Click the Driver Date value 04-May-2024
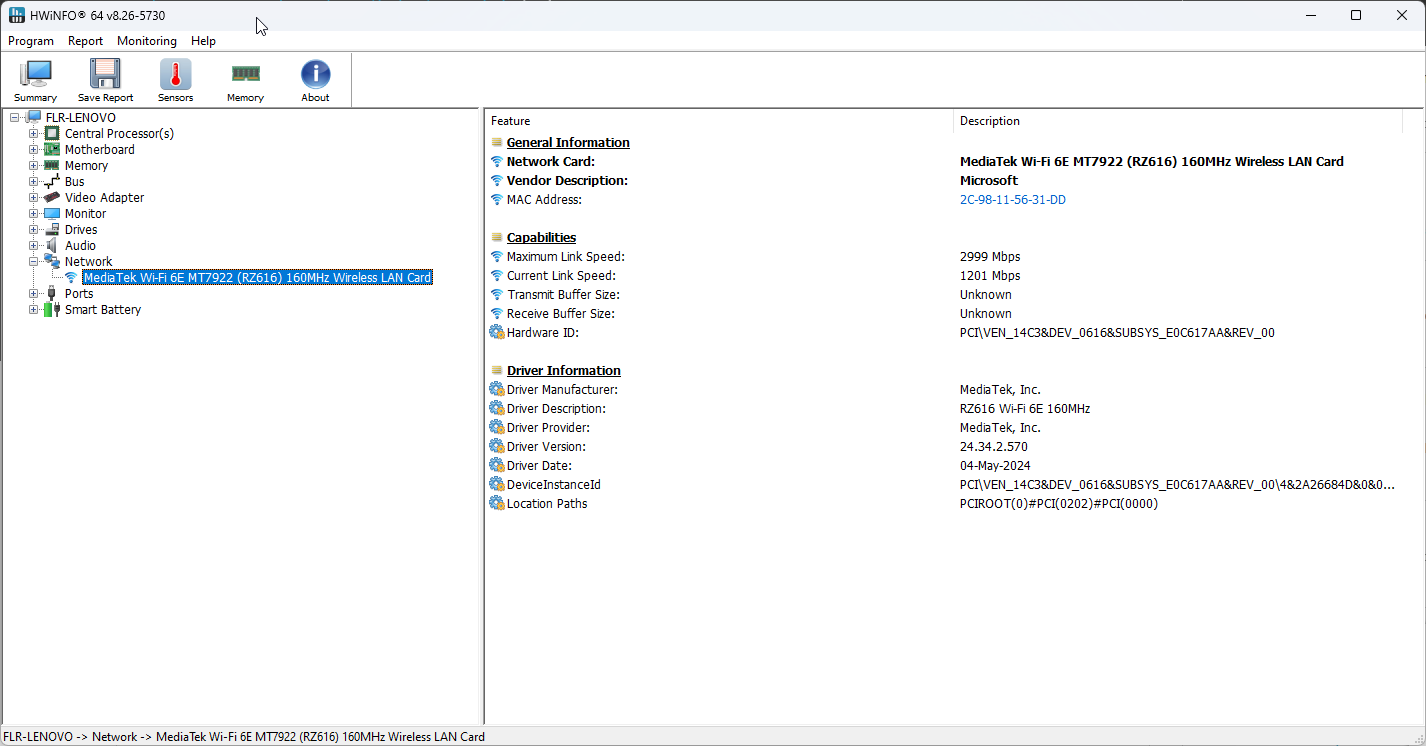 996,466
